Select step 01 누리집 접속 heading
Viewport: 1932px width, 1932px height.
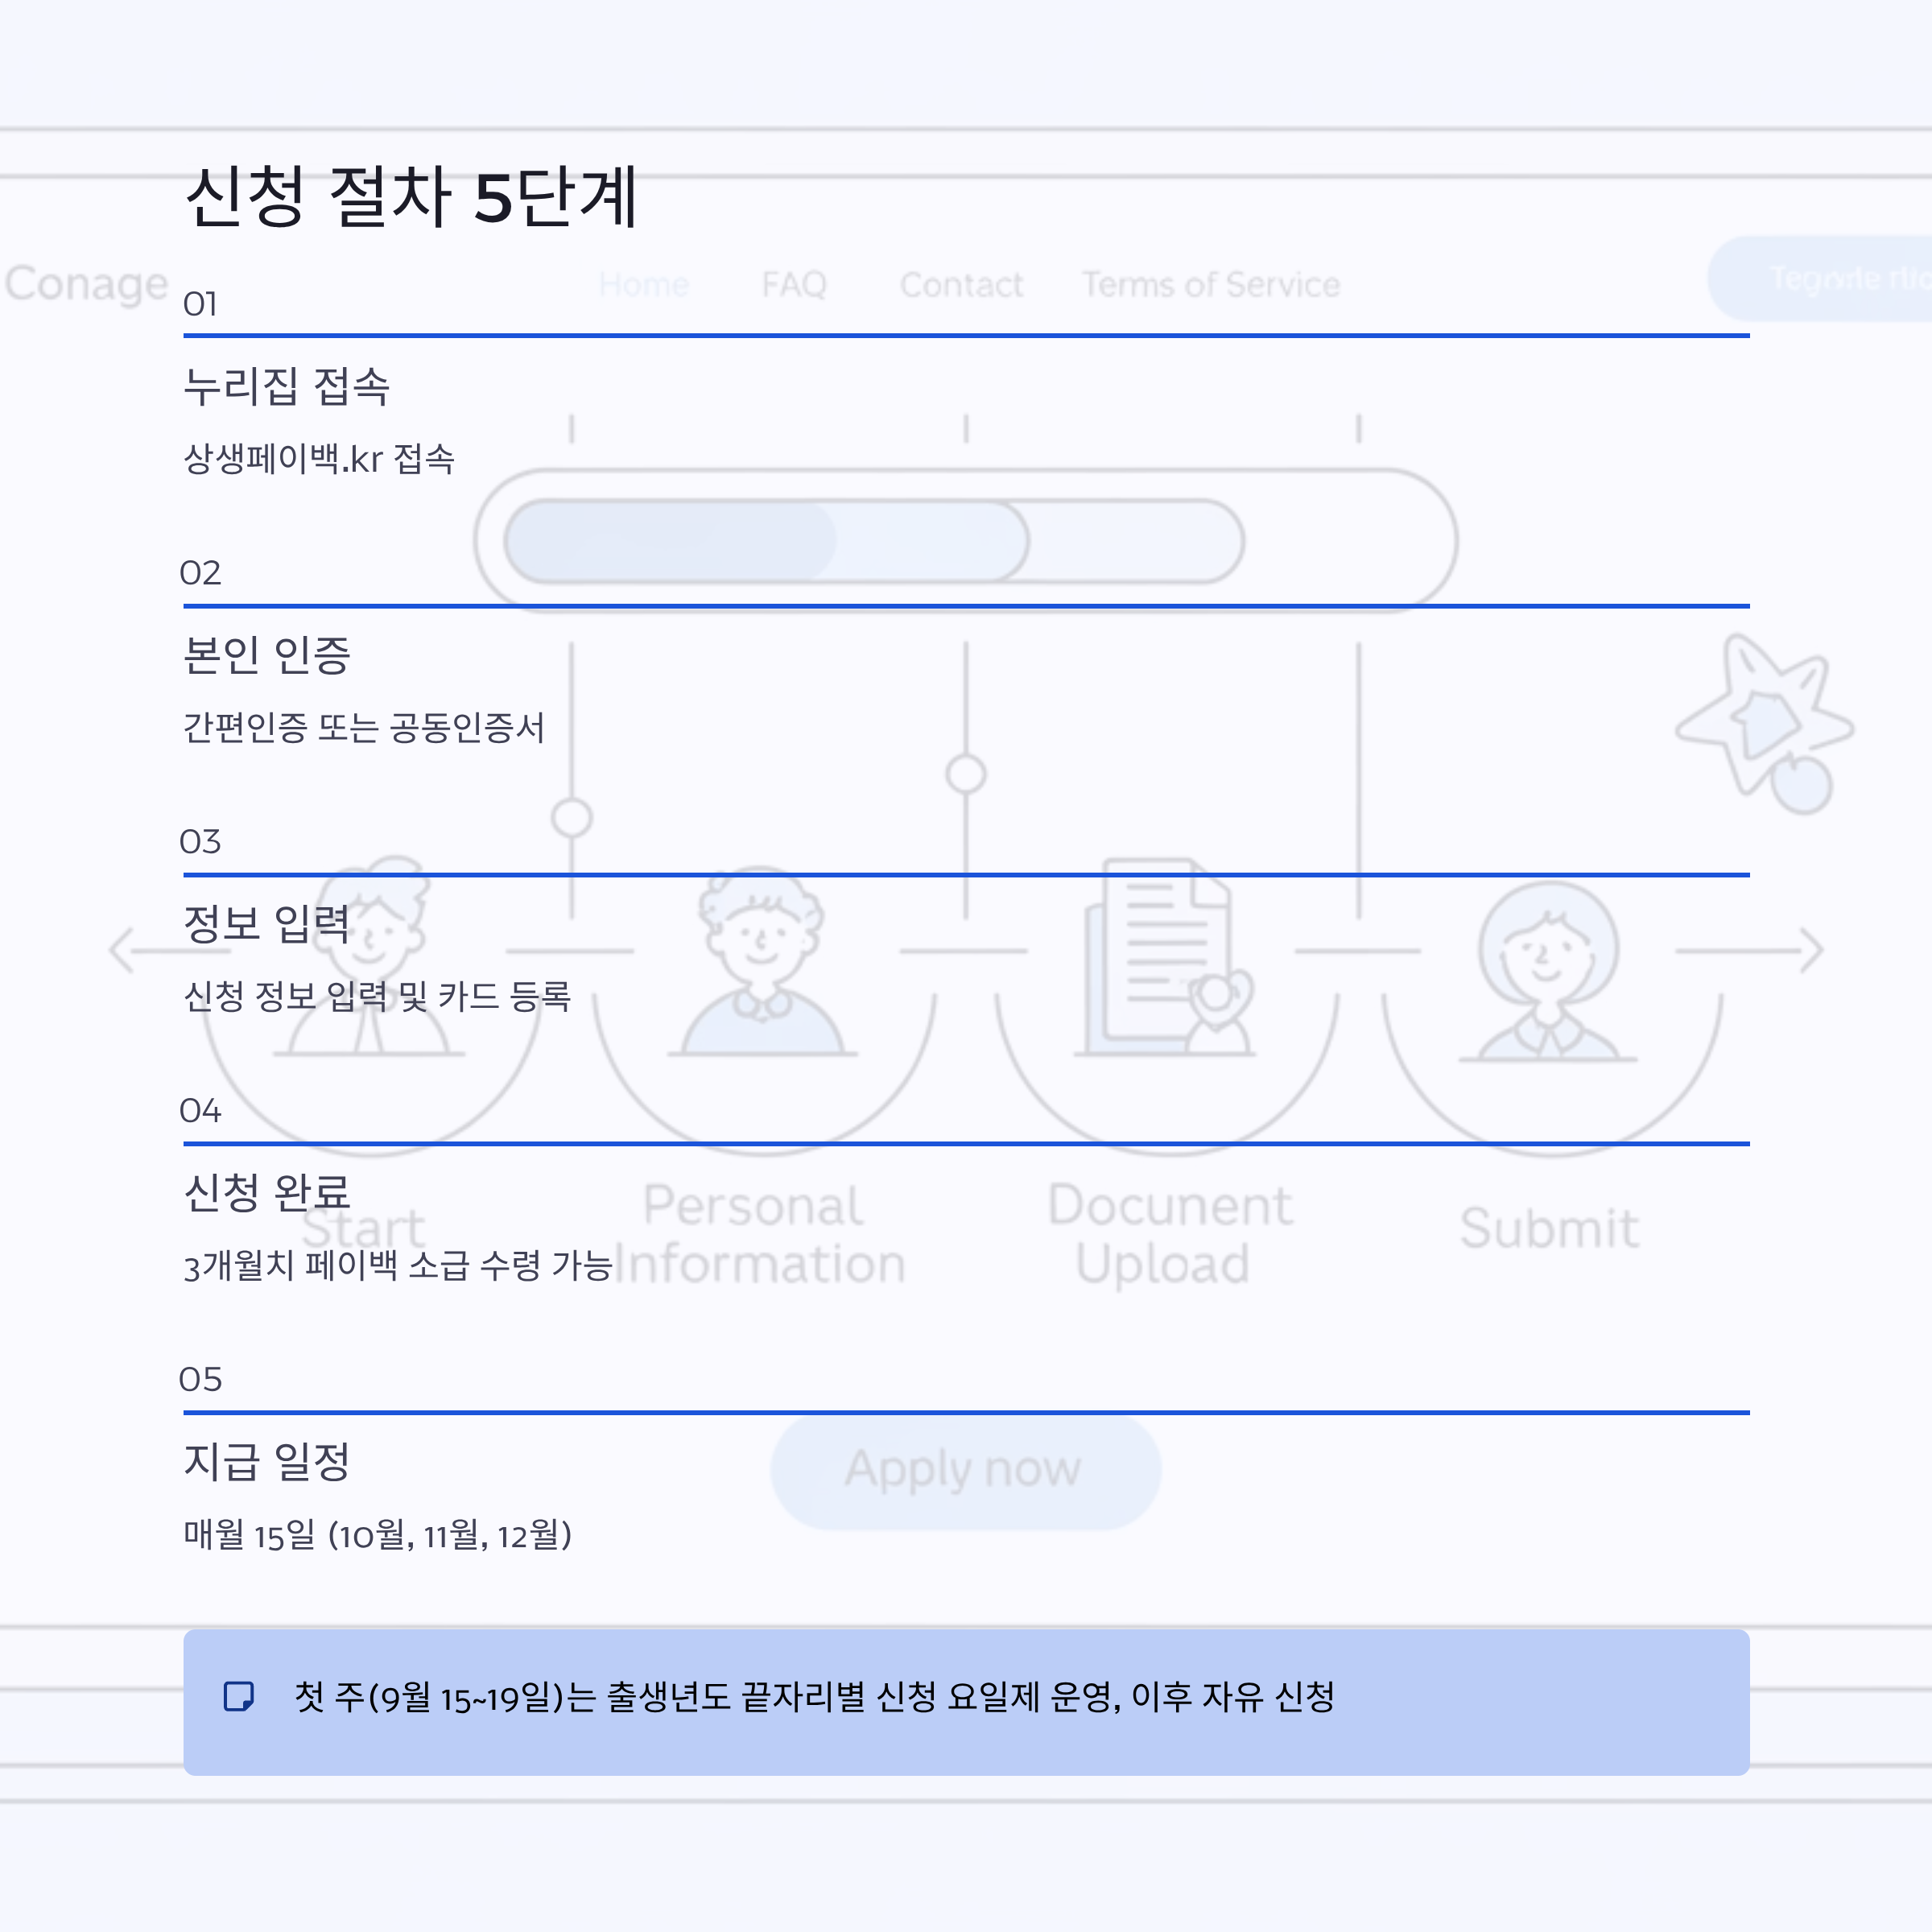point(286,386)
